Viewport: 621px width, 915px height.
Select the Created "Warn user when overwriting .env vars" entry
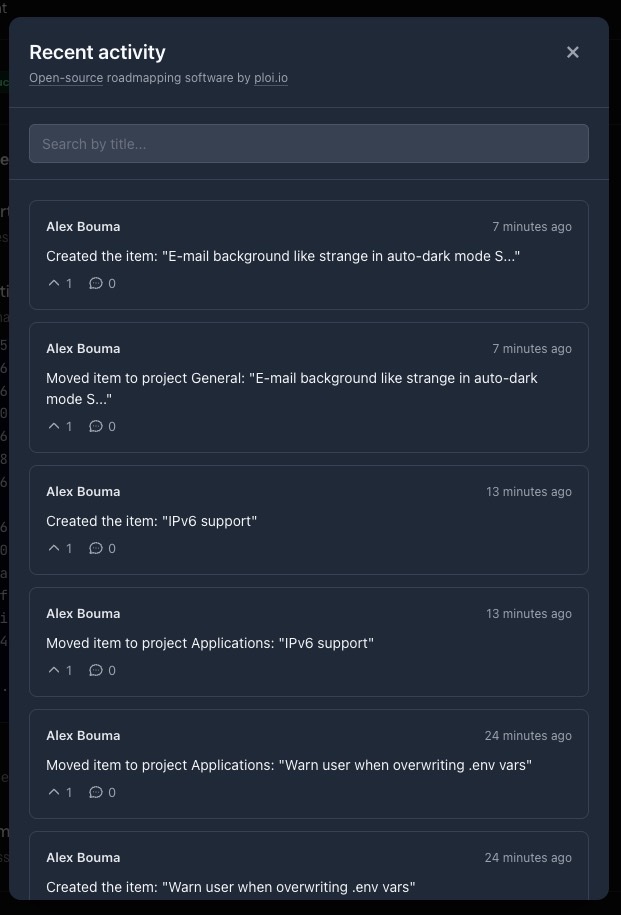click(x=230, y=886)
